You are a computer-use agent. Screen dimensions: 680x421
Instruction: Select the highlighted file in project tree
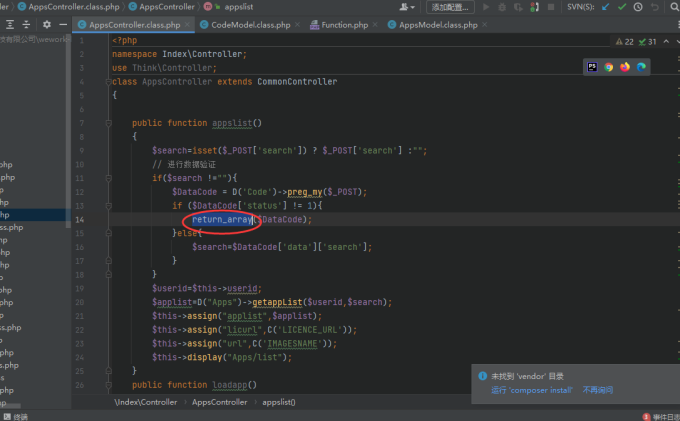tap(33, 215)
